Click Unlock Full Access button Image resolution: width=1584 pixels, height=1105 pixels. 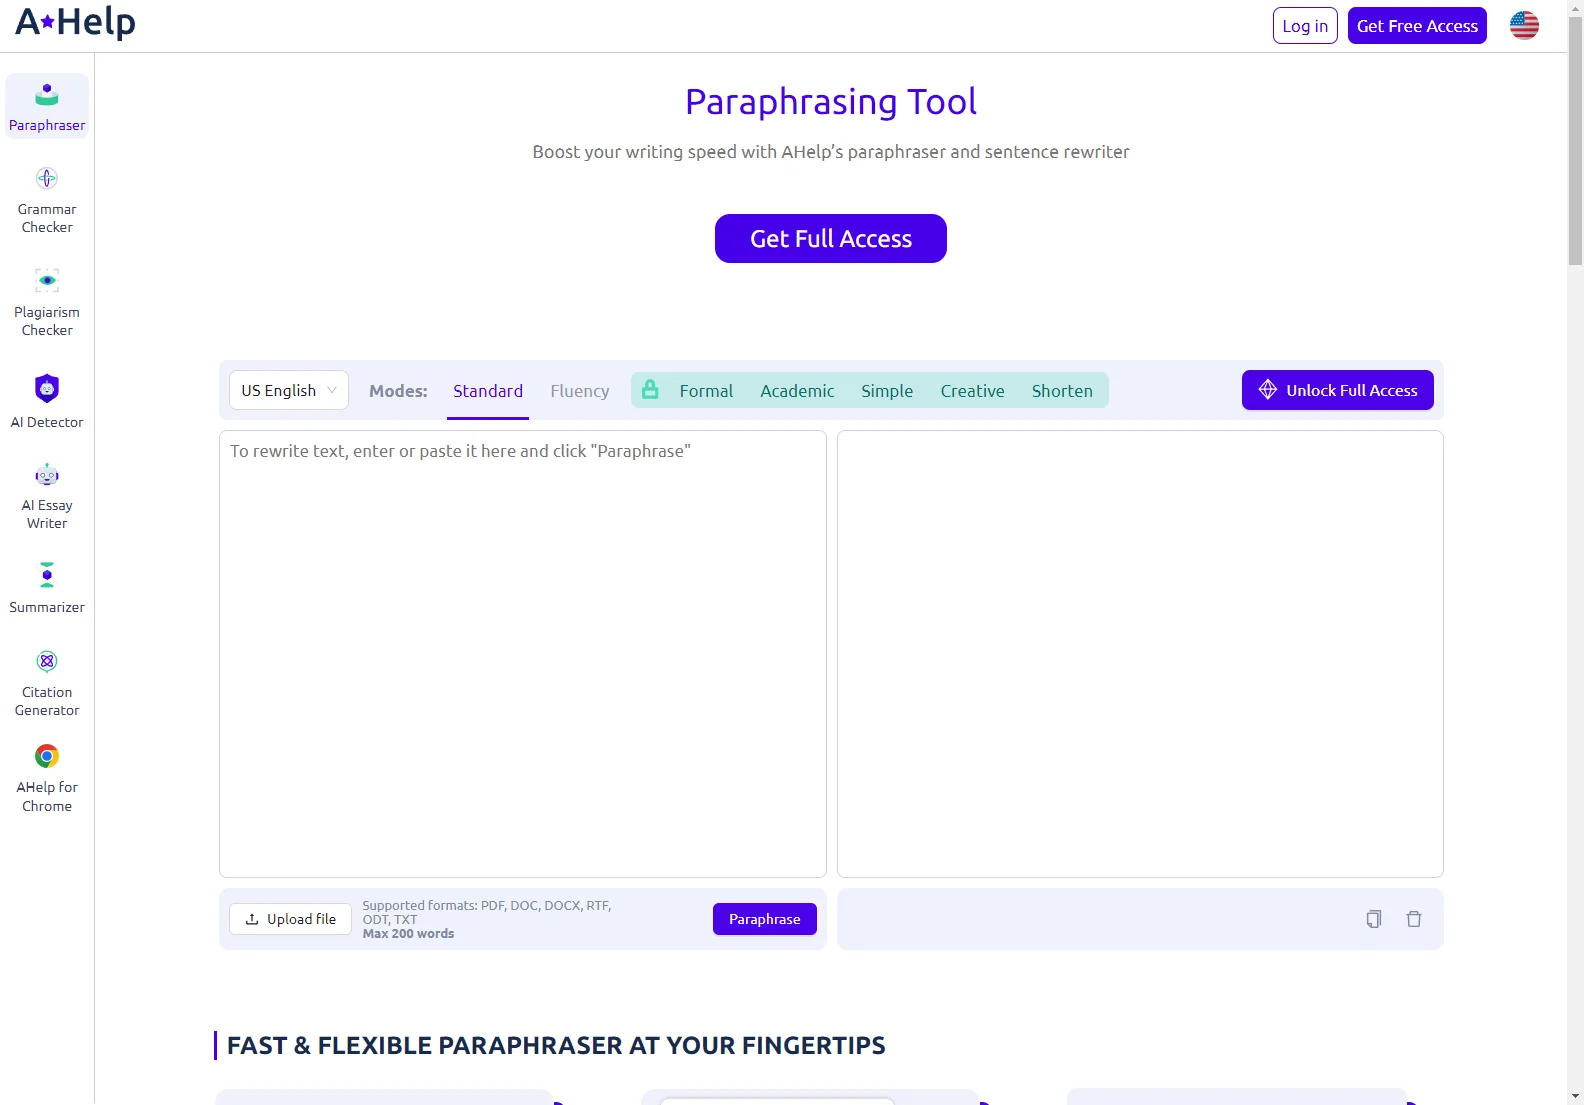pyautogui.click(x=1338, y=390)
